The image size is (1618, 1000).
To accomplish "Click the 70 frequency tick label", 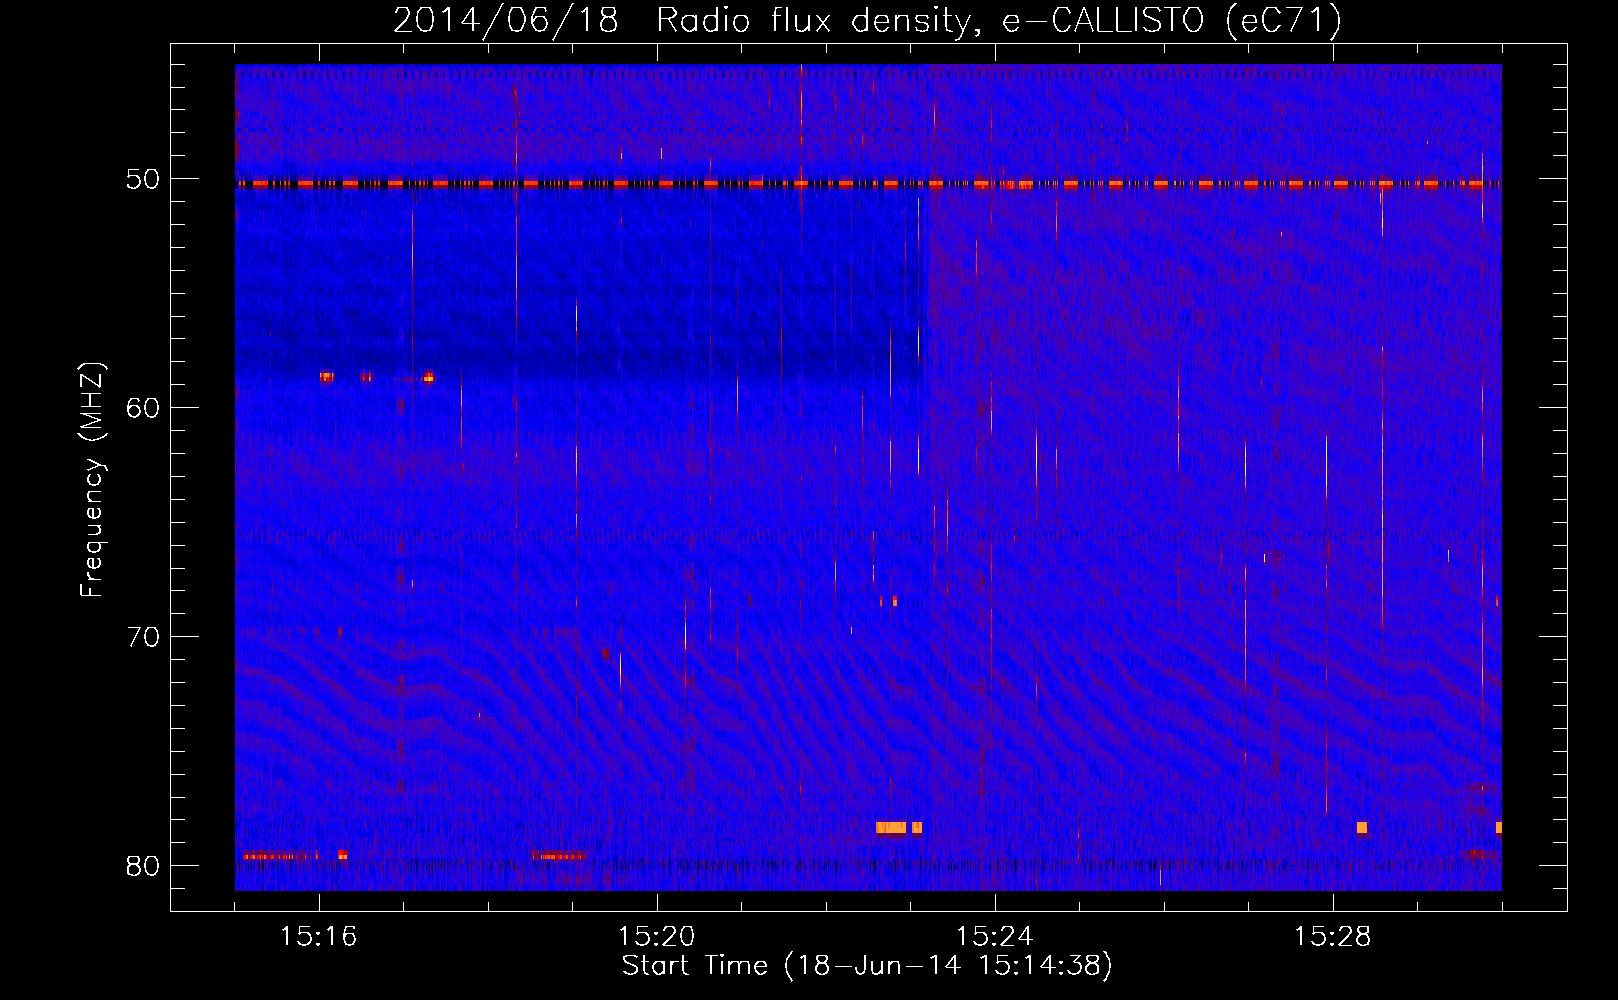I will [x=143, y=637].
